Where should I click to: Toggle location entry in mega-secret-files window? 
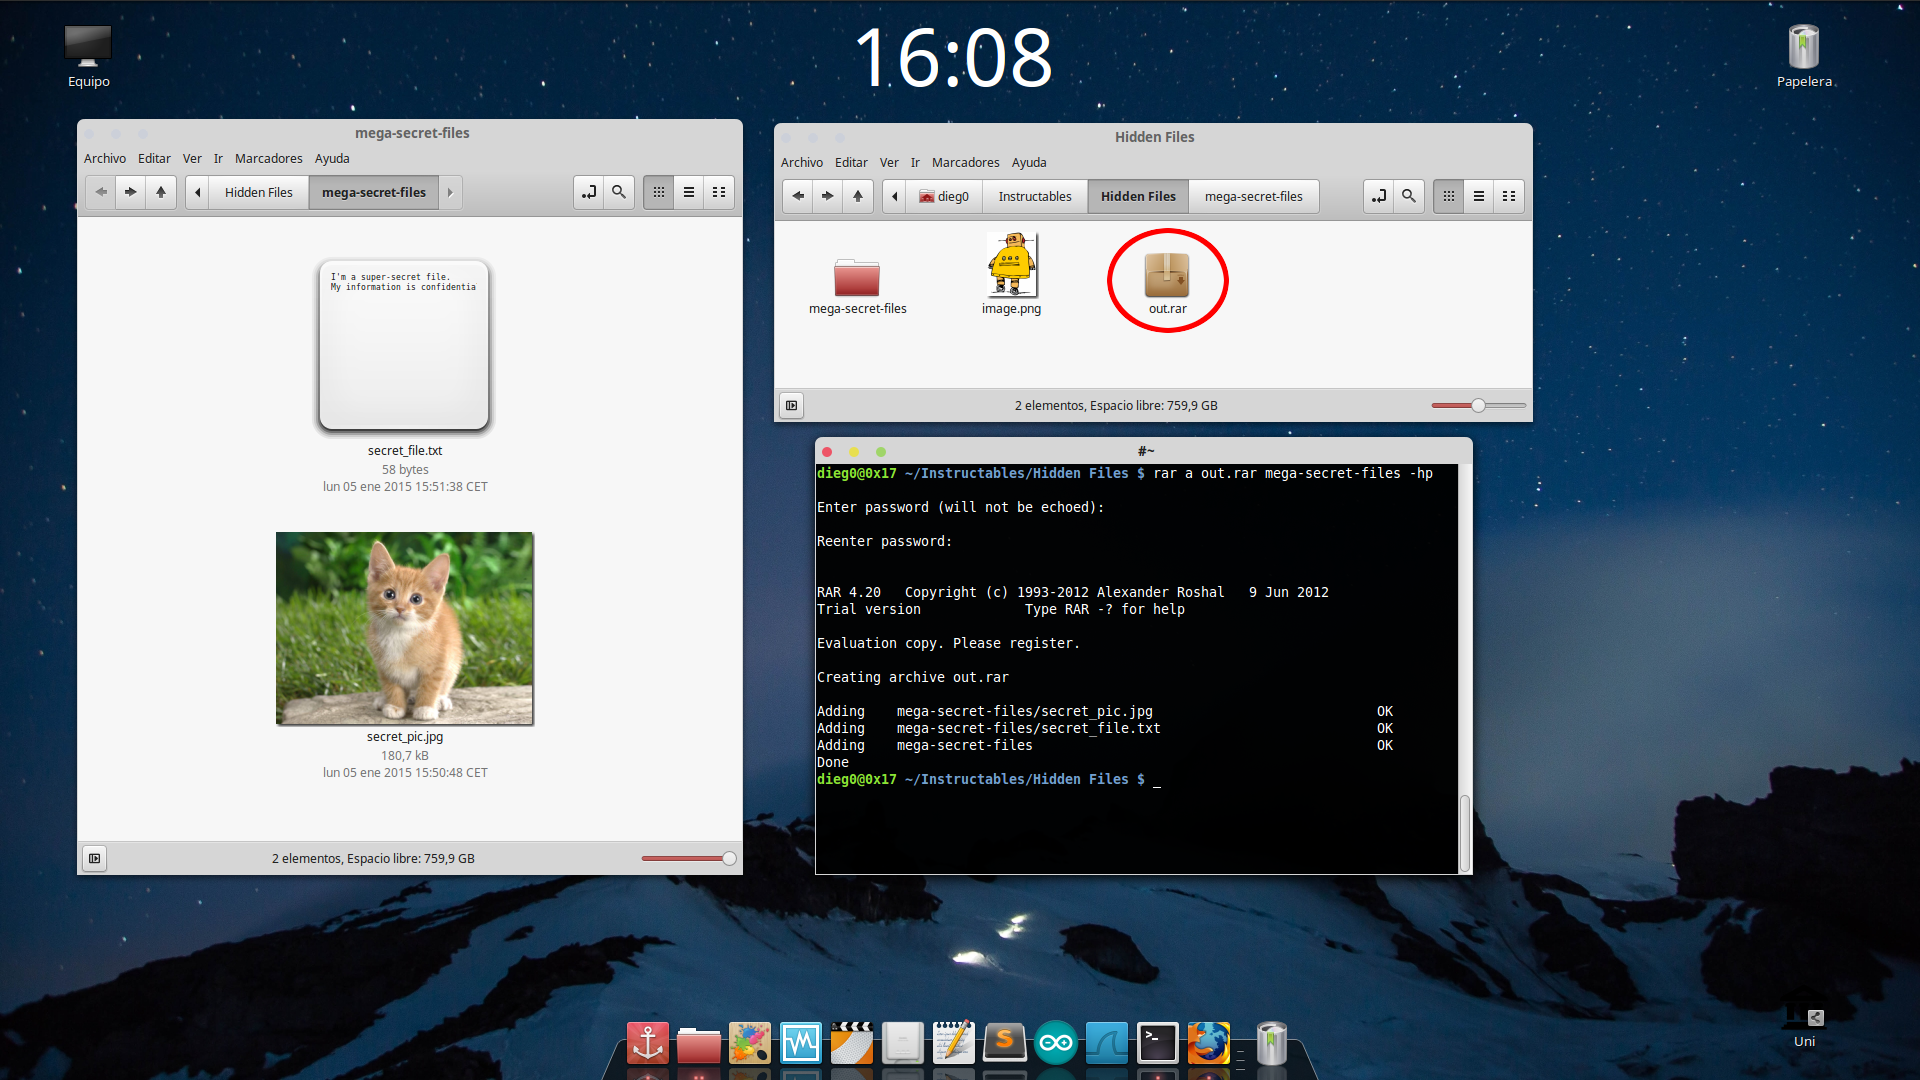click(589, 192)
